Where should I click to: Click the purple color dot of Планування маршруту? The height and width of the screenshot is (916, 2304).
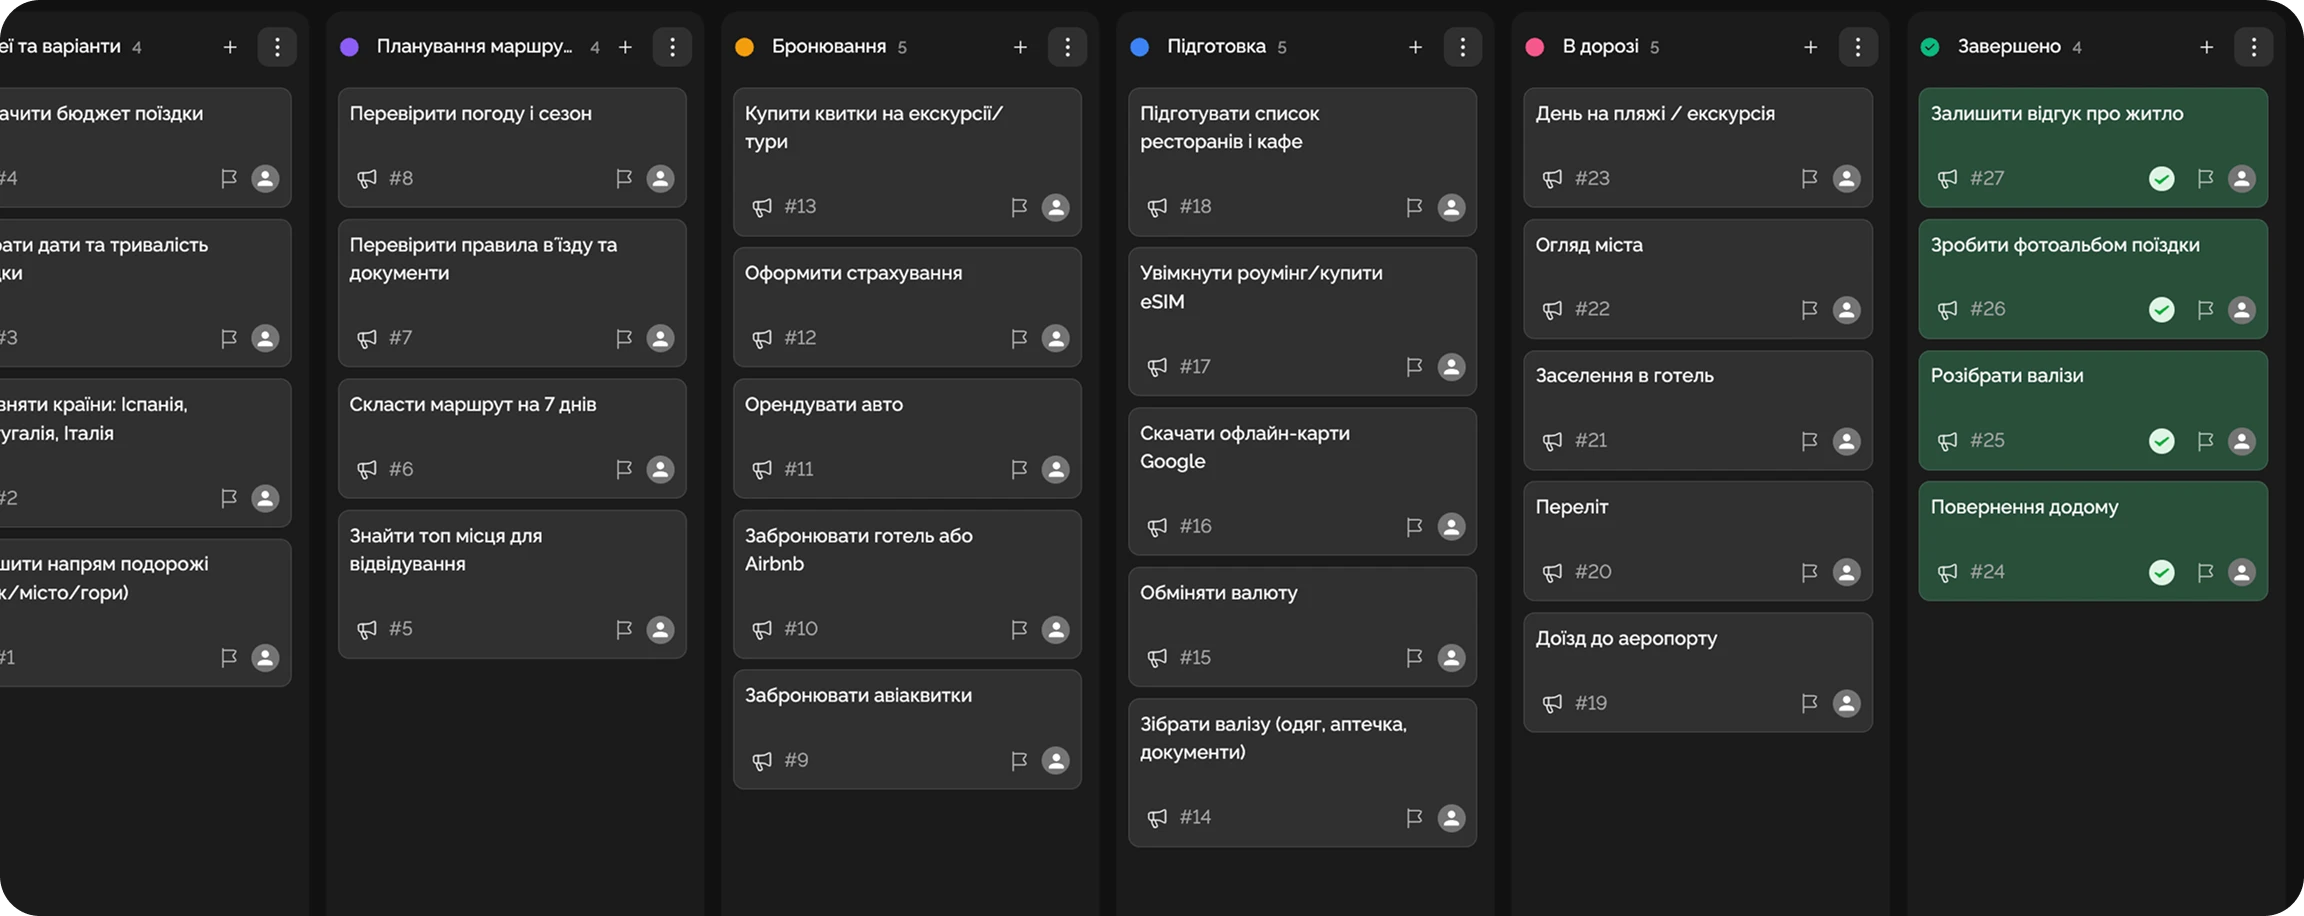coord(349,47)
